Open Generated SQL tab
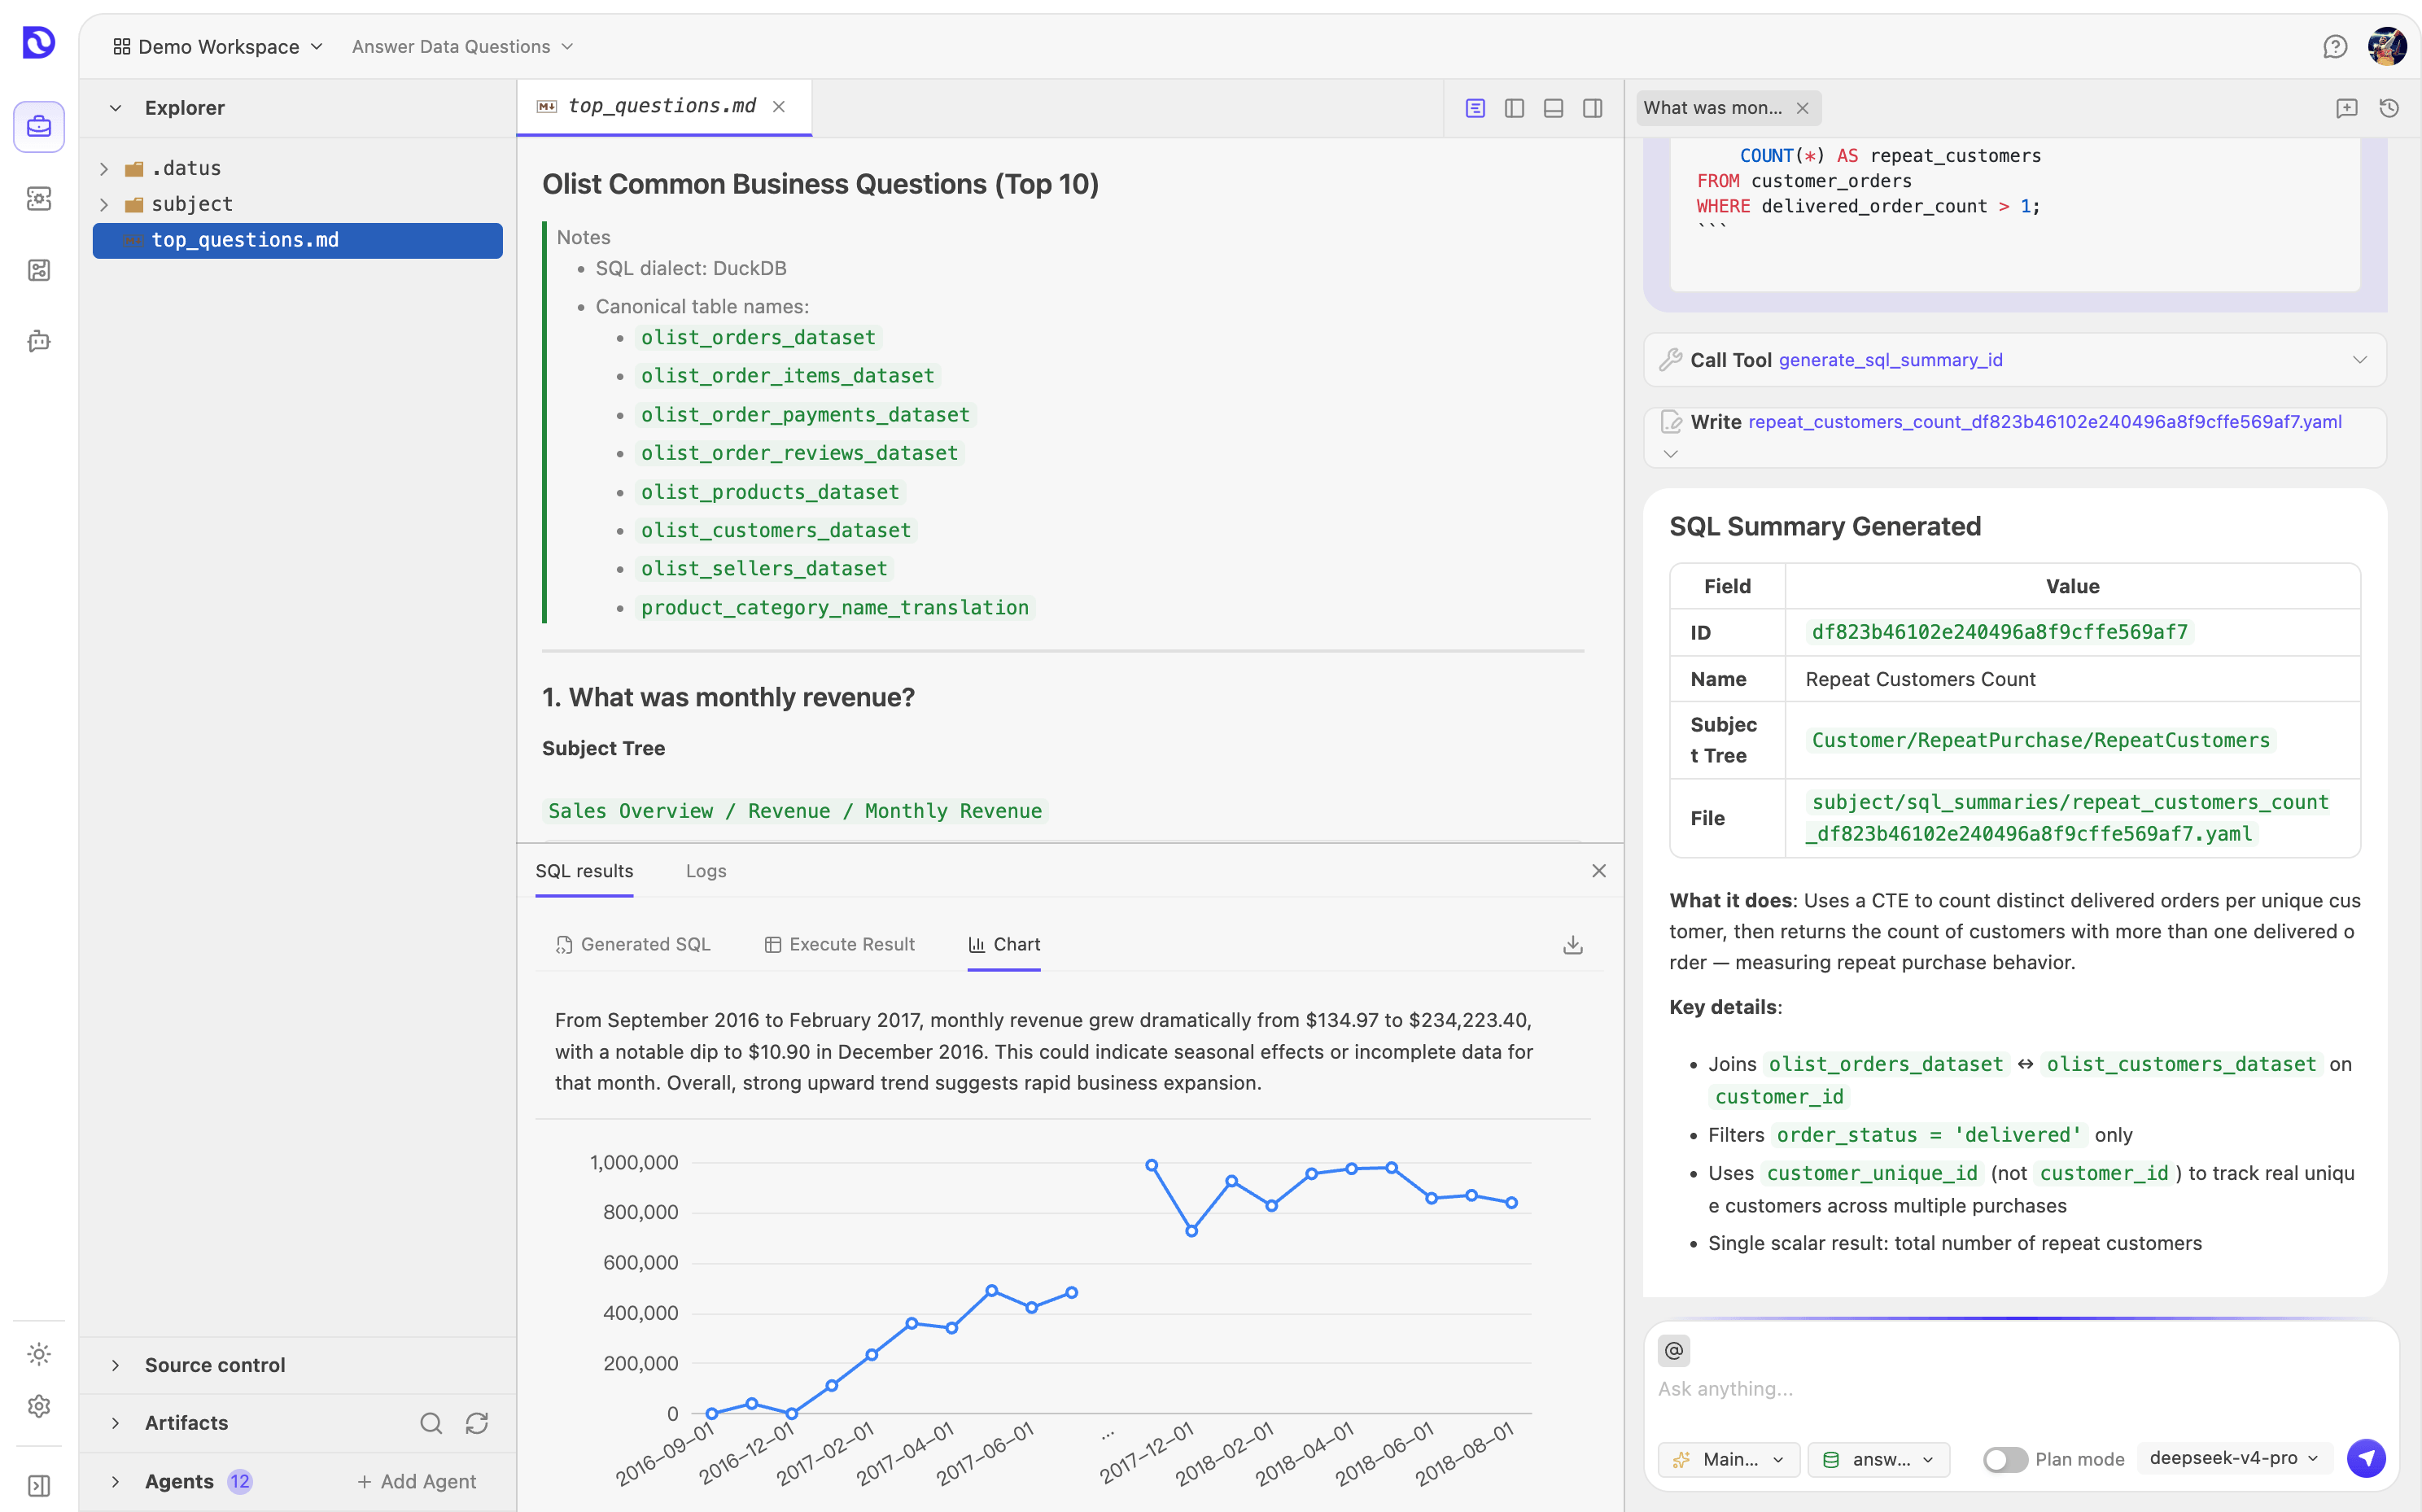 tap(633, 945)
